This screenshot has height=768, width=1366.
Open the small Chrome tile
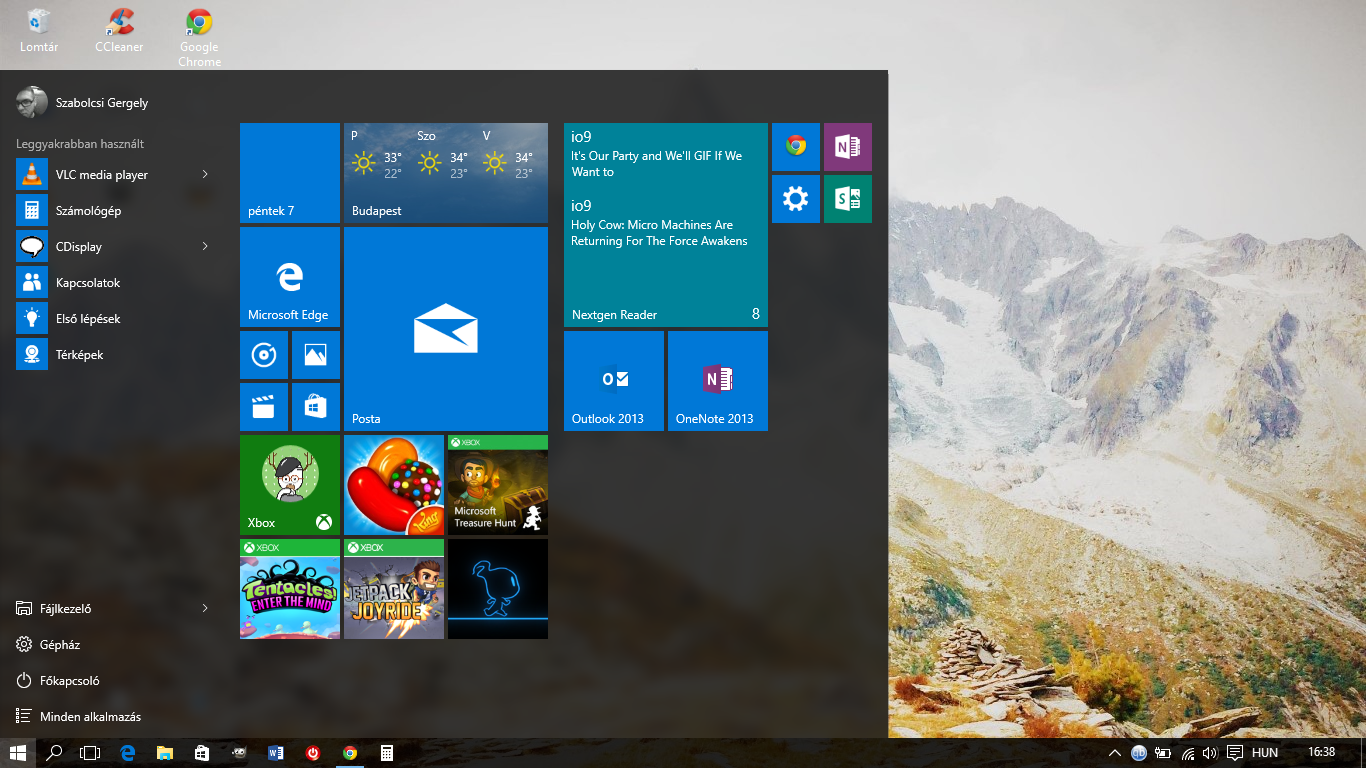click(796, 147)
